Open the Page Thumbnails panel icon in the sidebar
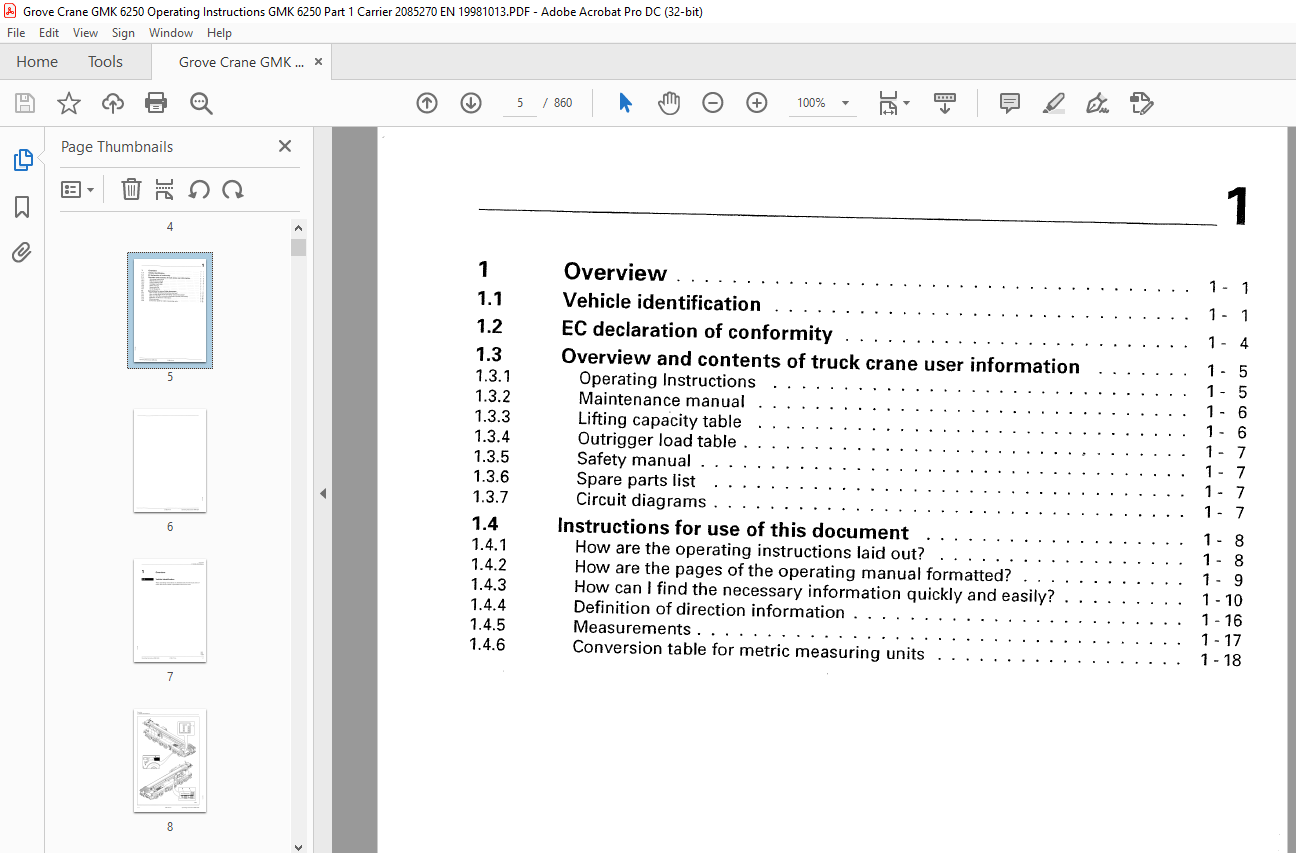The width and height of the screenshot is (1296, 853). point(22,159)
